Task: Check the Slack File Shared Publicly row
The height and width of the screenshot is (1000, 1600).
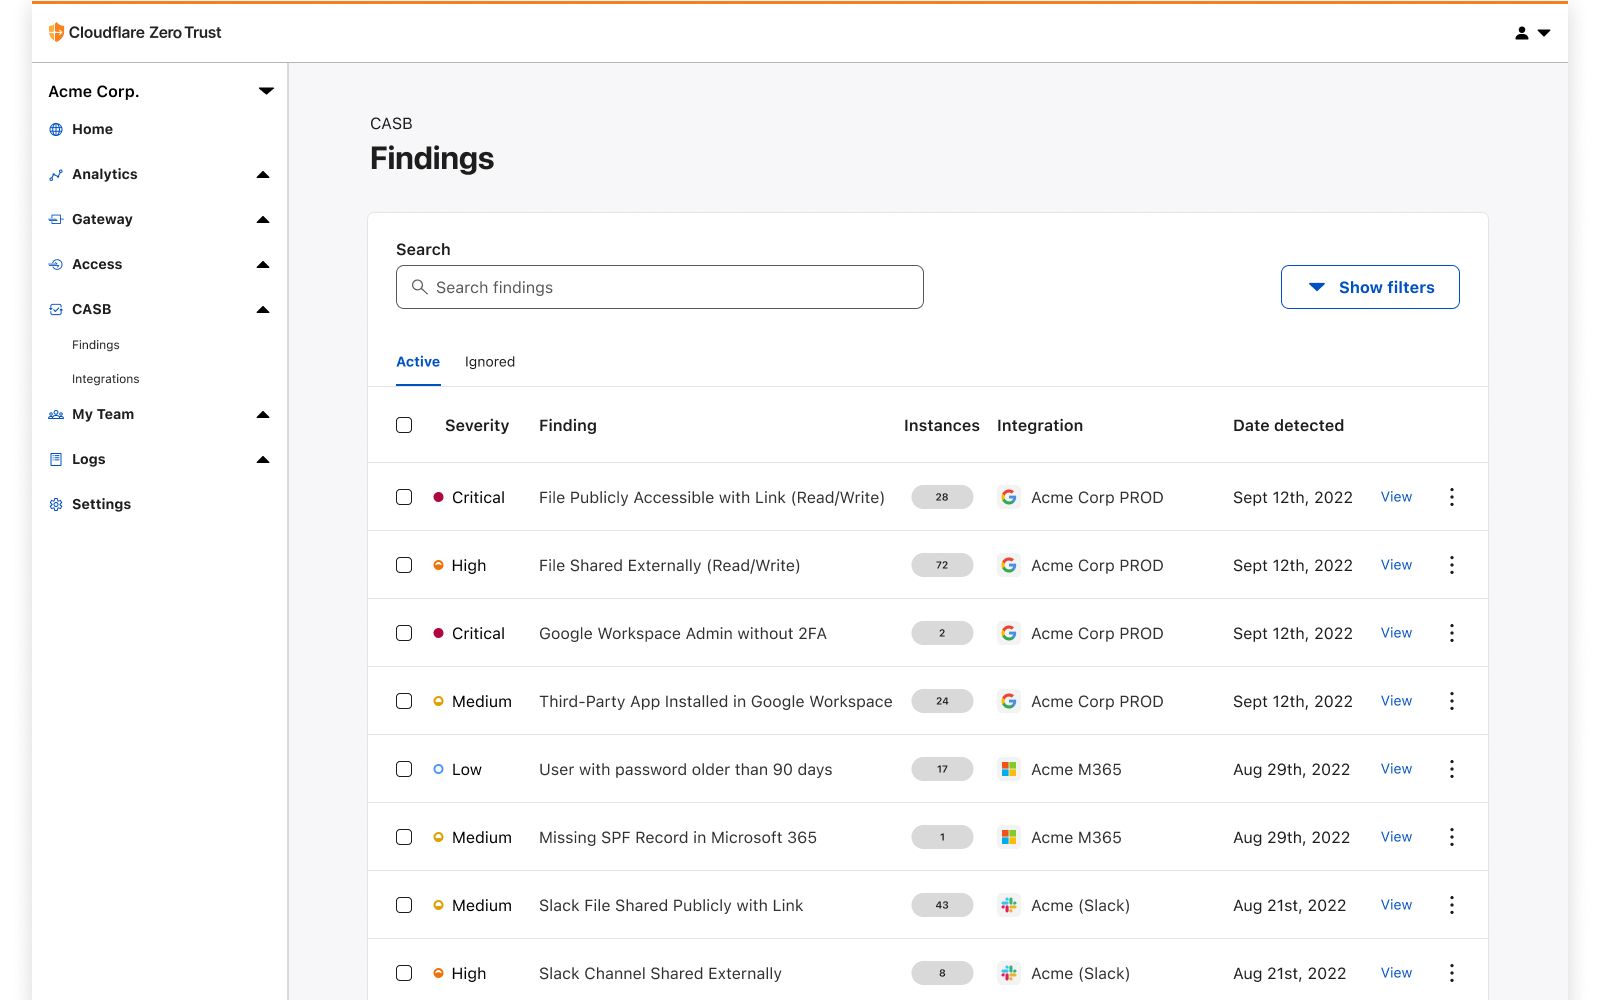Action: coord(404,905)
